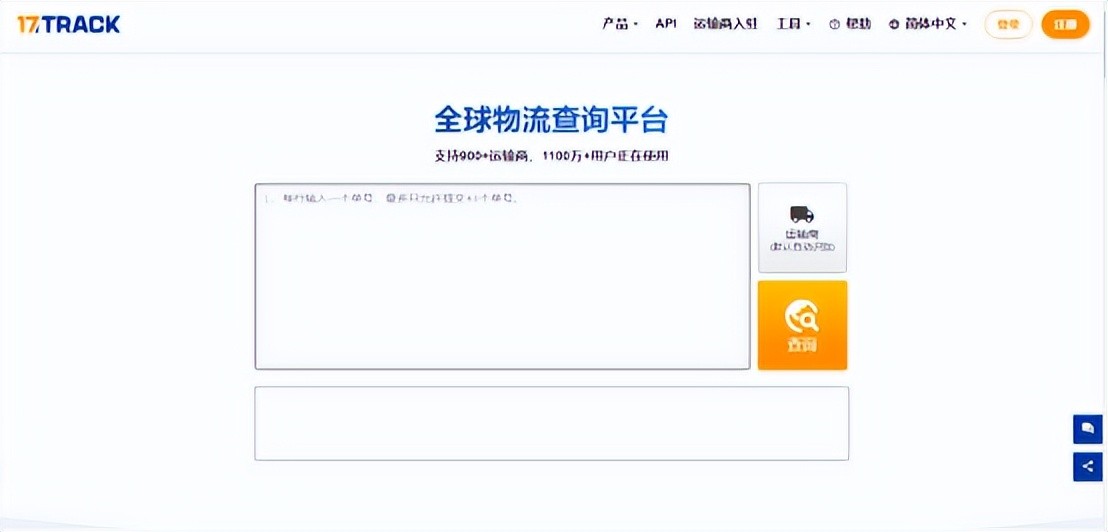Click the empty box below the tracking input
The image size is (1108, 532).
(x=551, y=423)
